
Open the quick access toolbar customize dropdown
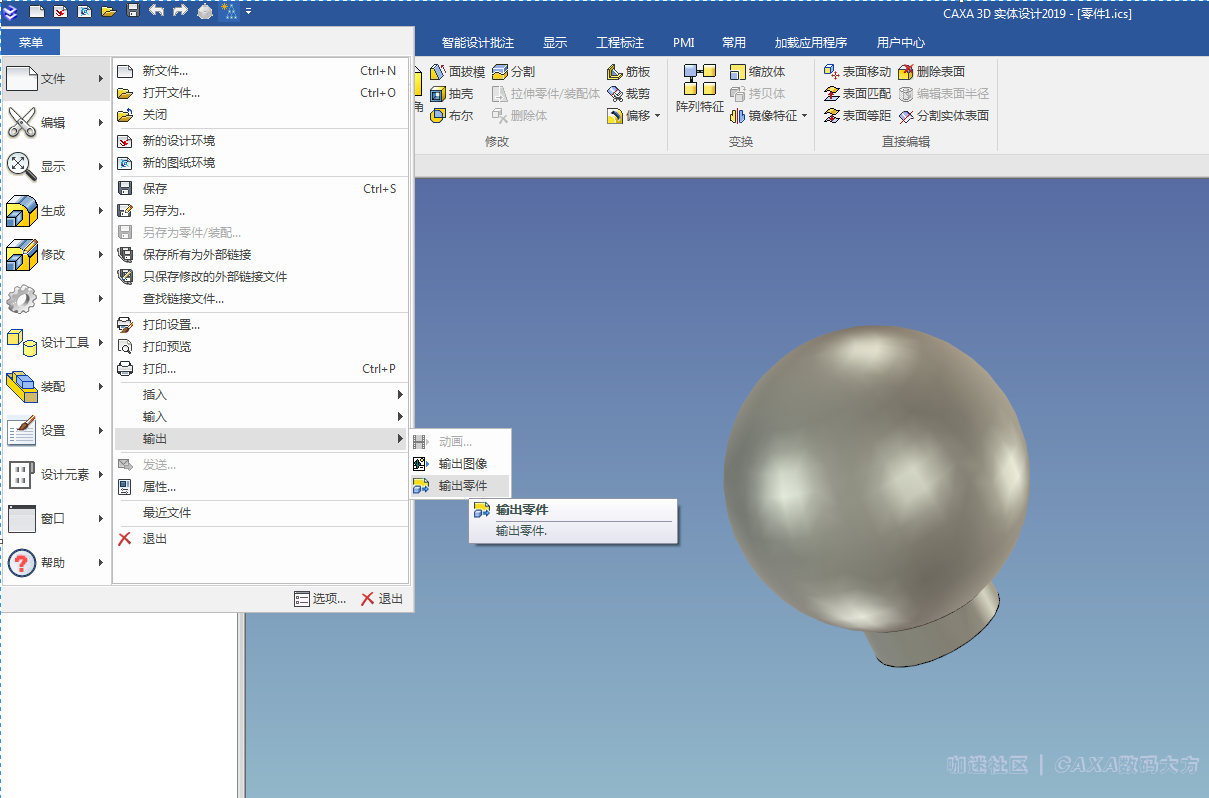click(x=248, y=11)
